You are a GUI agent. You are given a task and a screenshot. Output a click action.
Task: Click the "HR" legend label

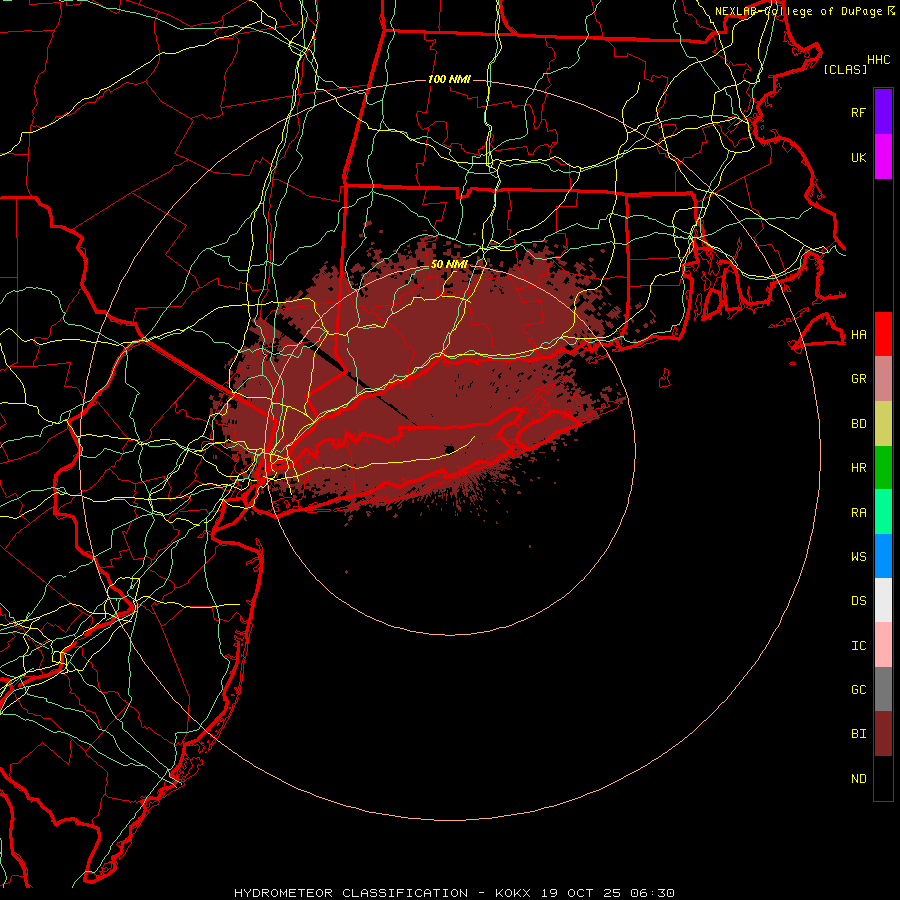pos(858,468)
